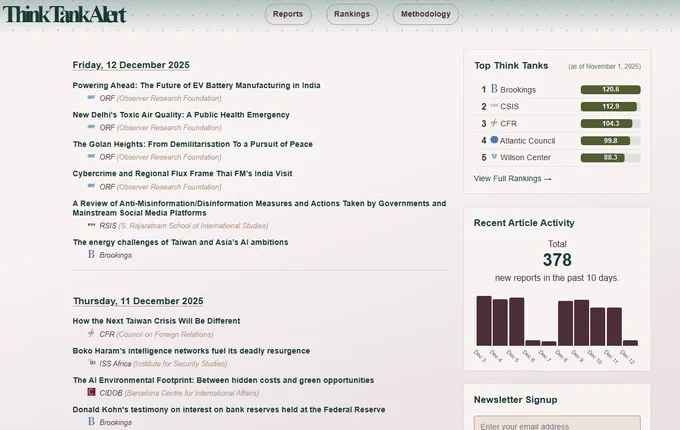This screenshot has height=430, width=680.
Task: Open Anti-Misinformation/Disinformation Measures review article
Action: (x=259, y=208)
